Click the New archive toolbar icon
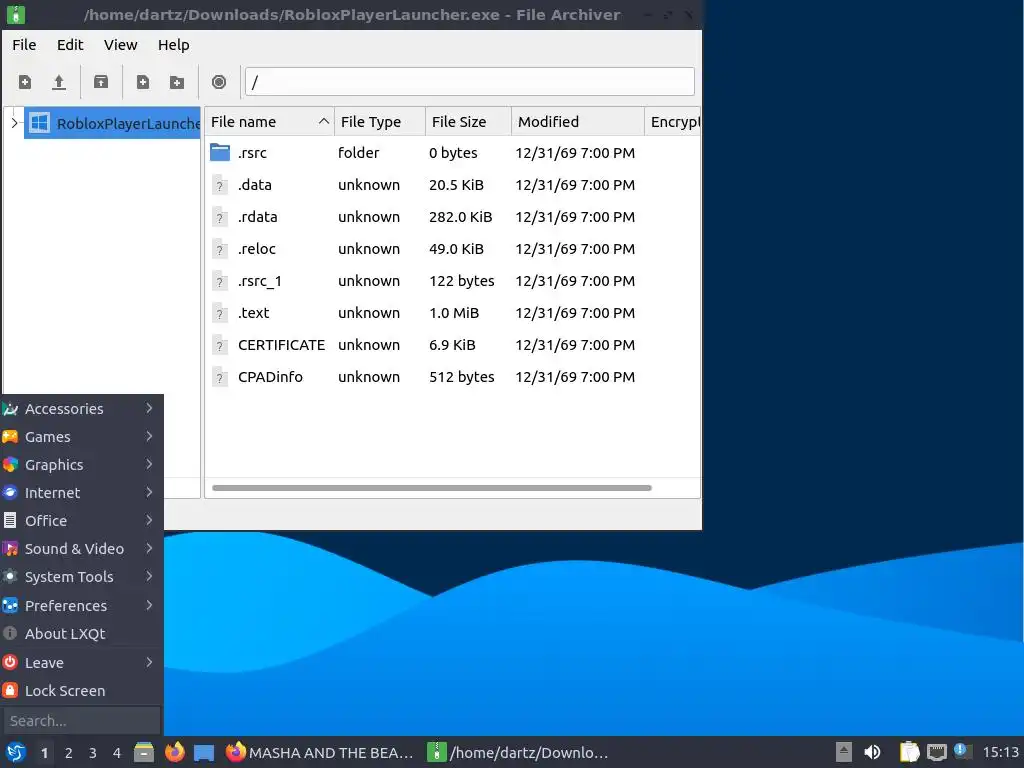The width and height of the screenshot is (1024, 768). pos(25,82)
